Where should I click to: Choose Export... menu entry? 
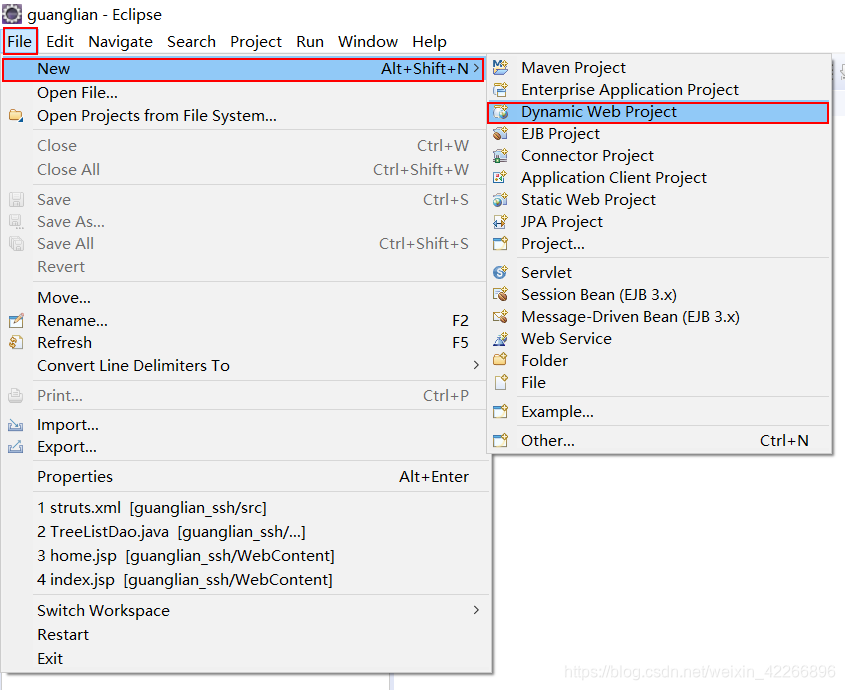coord(246,447)
